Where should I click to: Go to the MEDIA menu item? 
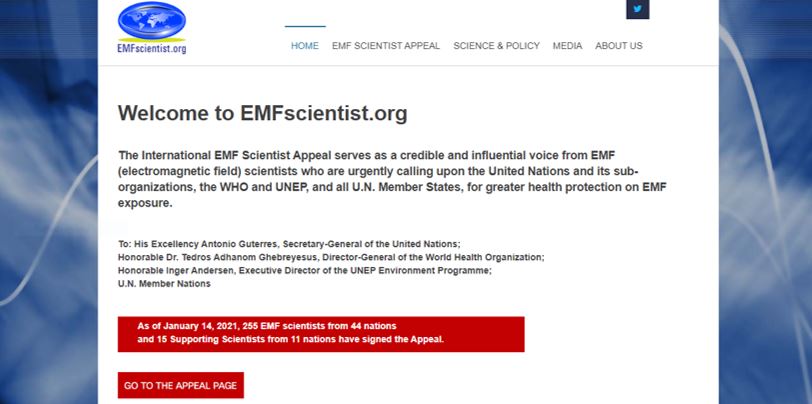tap(567, 46)
